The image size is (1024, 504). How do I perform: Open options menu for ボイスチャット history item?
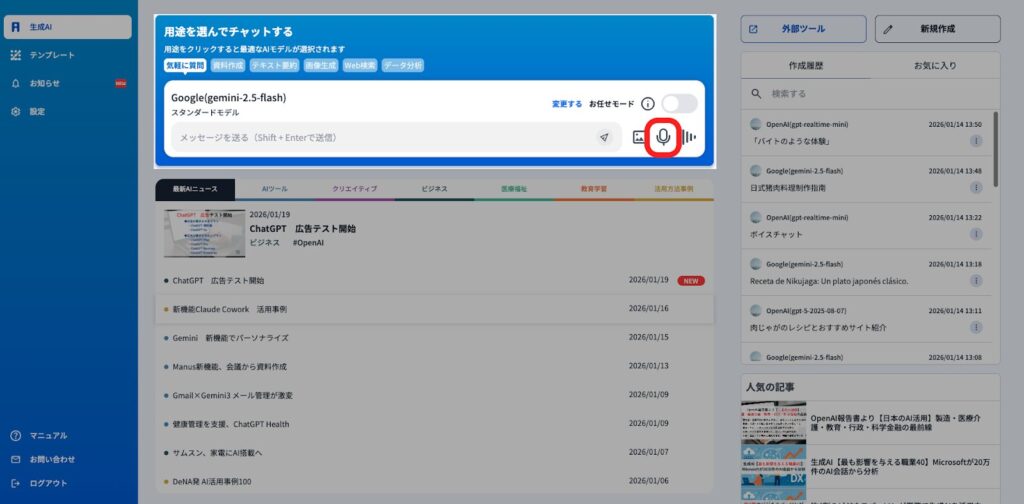tap(975, 234)
